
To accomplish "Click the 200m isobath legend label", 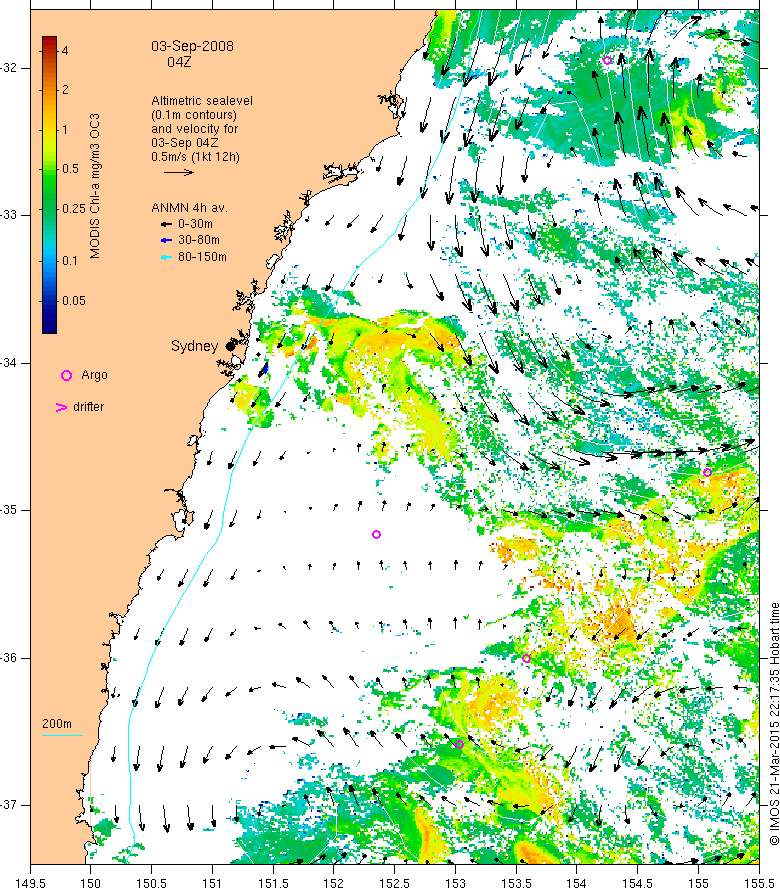I will 57,724.
